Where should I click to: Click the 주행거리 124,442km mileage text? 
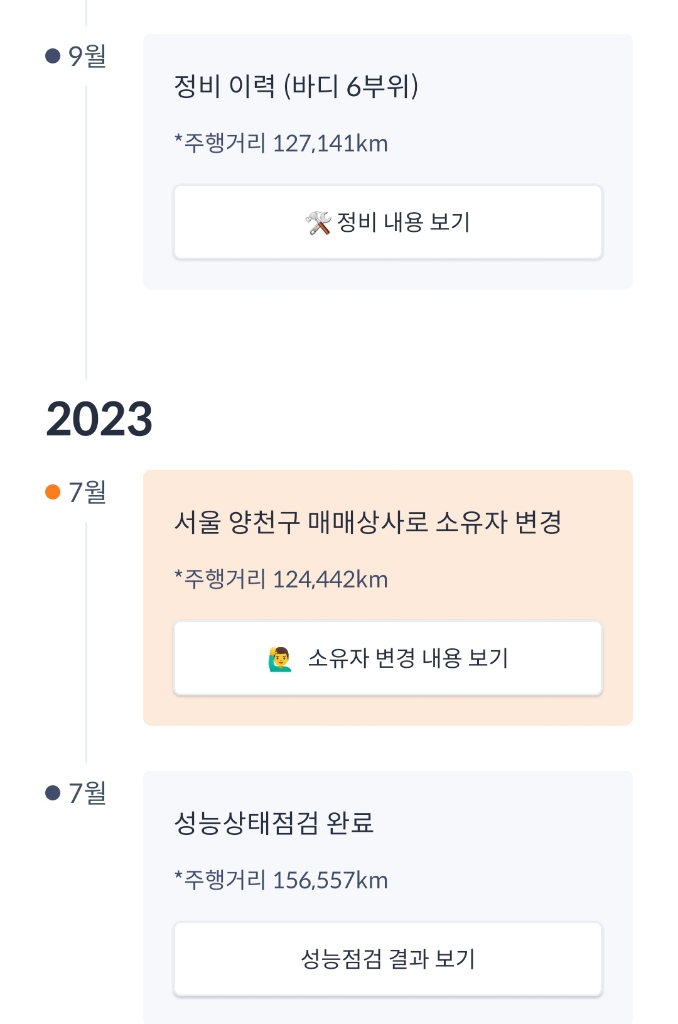281,579
